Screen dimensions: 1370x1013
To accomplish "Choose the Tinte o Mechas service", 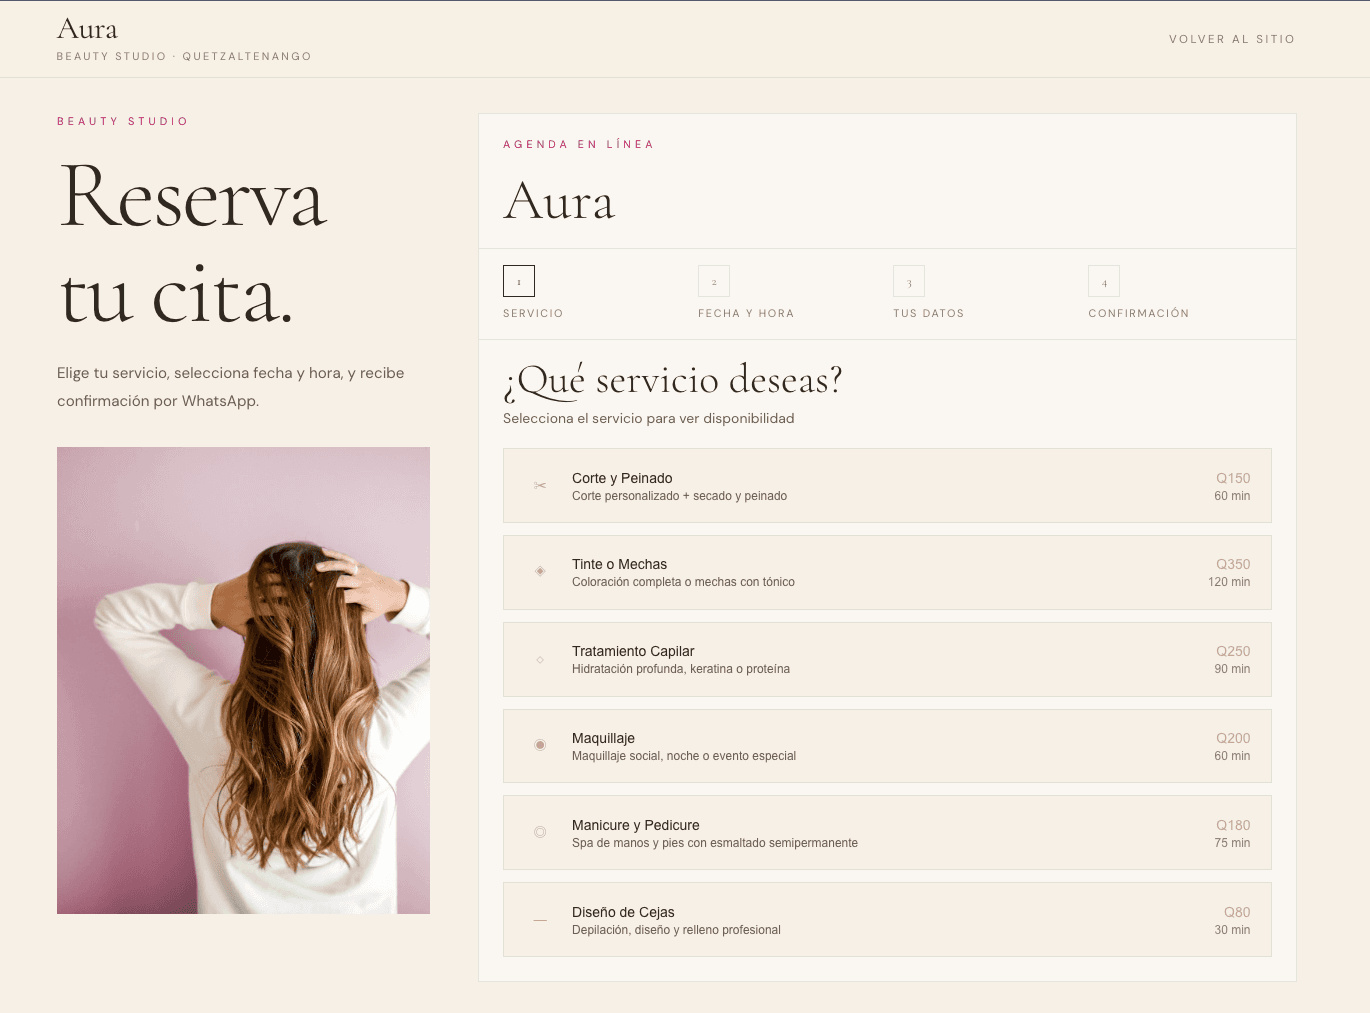I will pyautogui.click(x=887, y=572).
